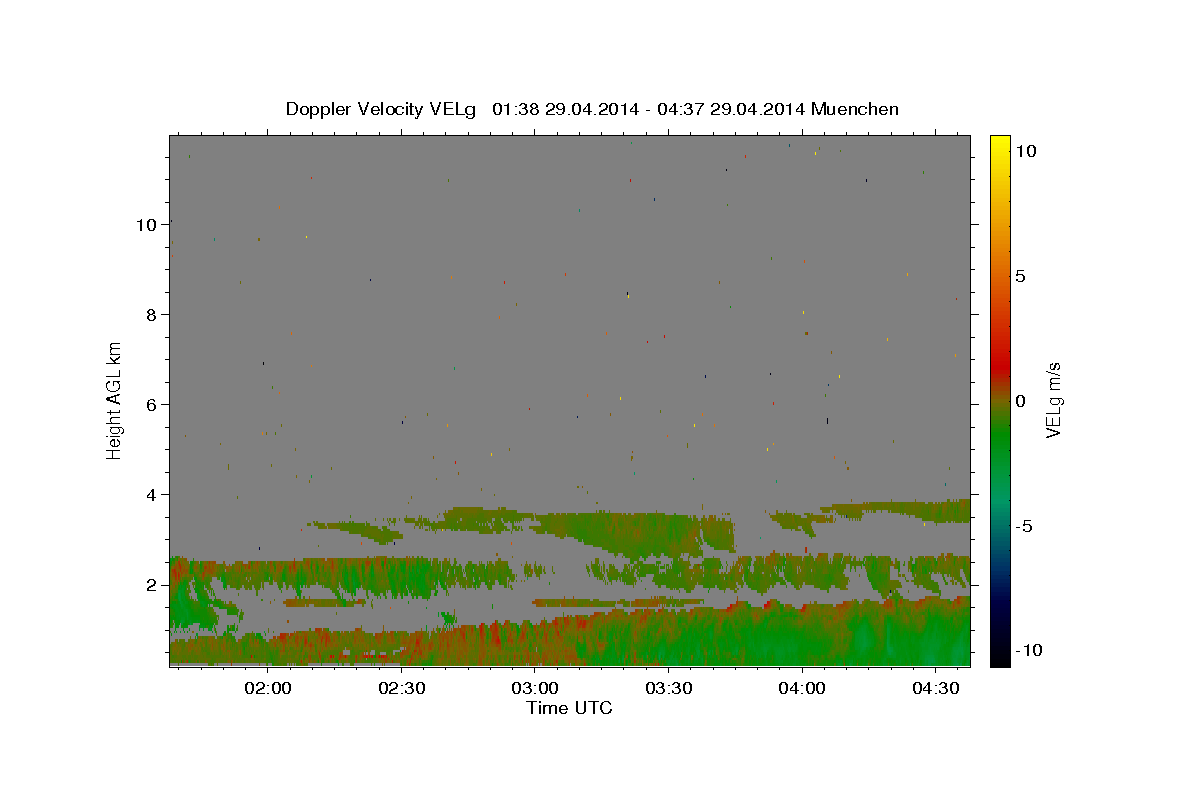This screenshot has height=800, width=1200.
Task: Click the 02:30 time axis label
Action: [x=401, y=688]
